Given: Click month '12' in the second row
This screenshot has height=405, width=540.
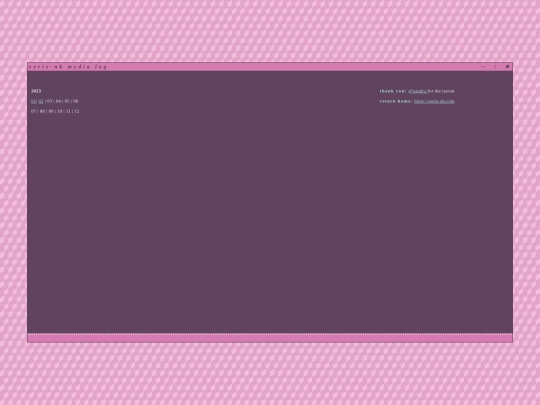Looking at the screenshot, I should [76, 111].
